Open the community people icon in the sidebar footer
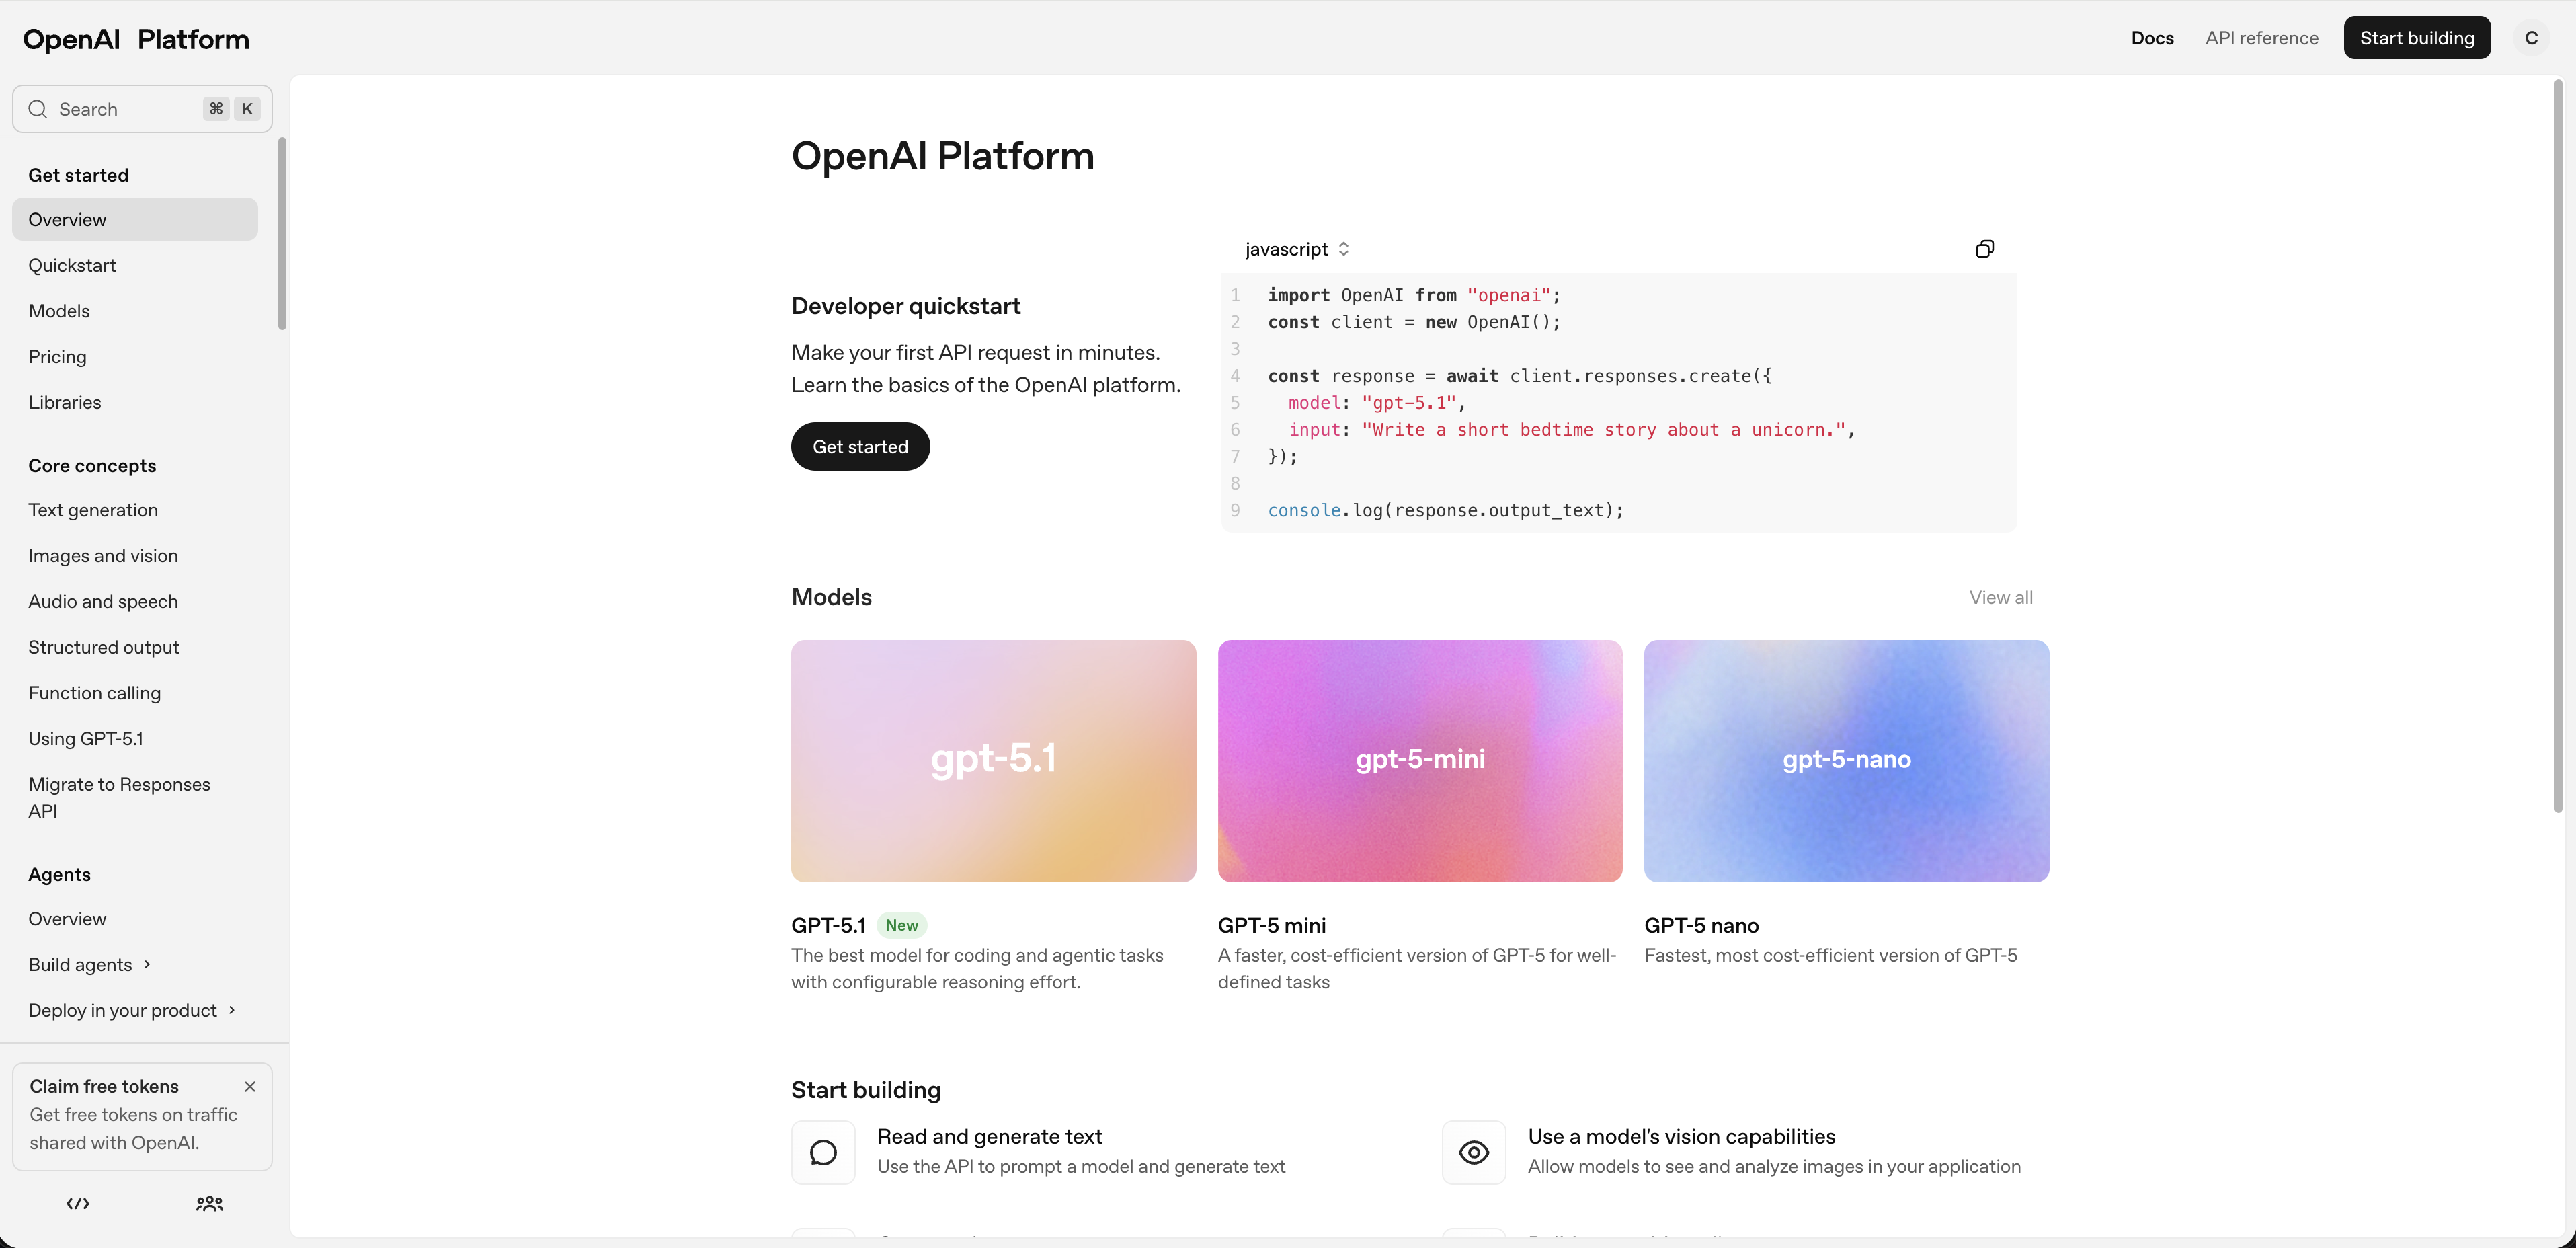 click(209, 1203)
